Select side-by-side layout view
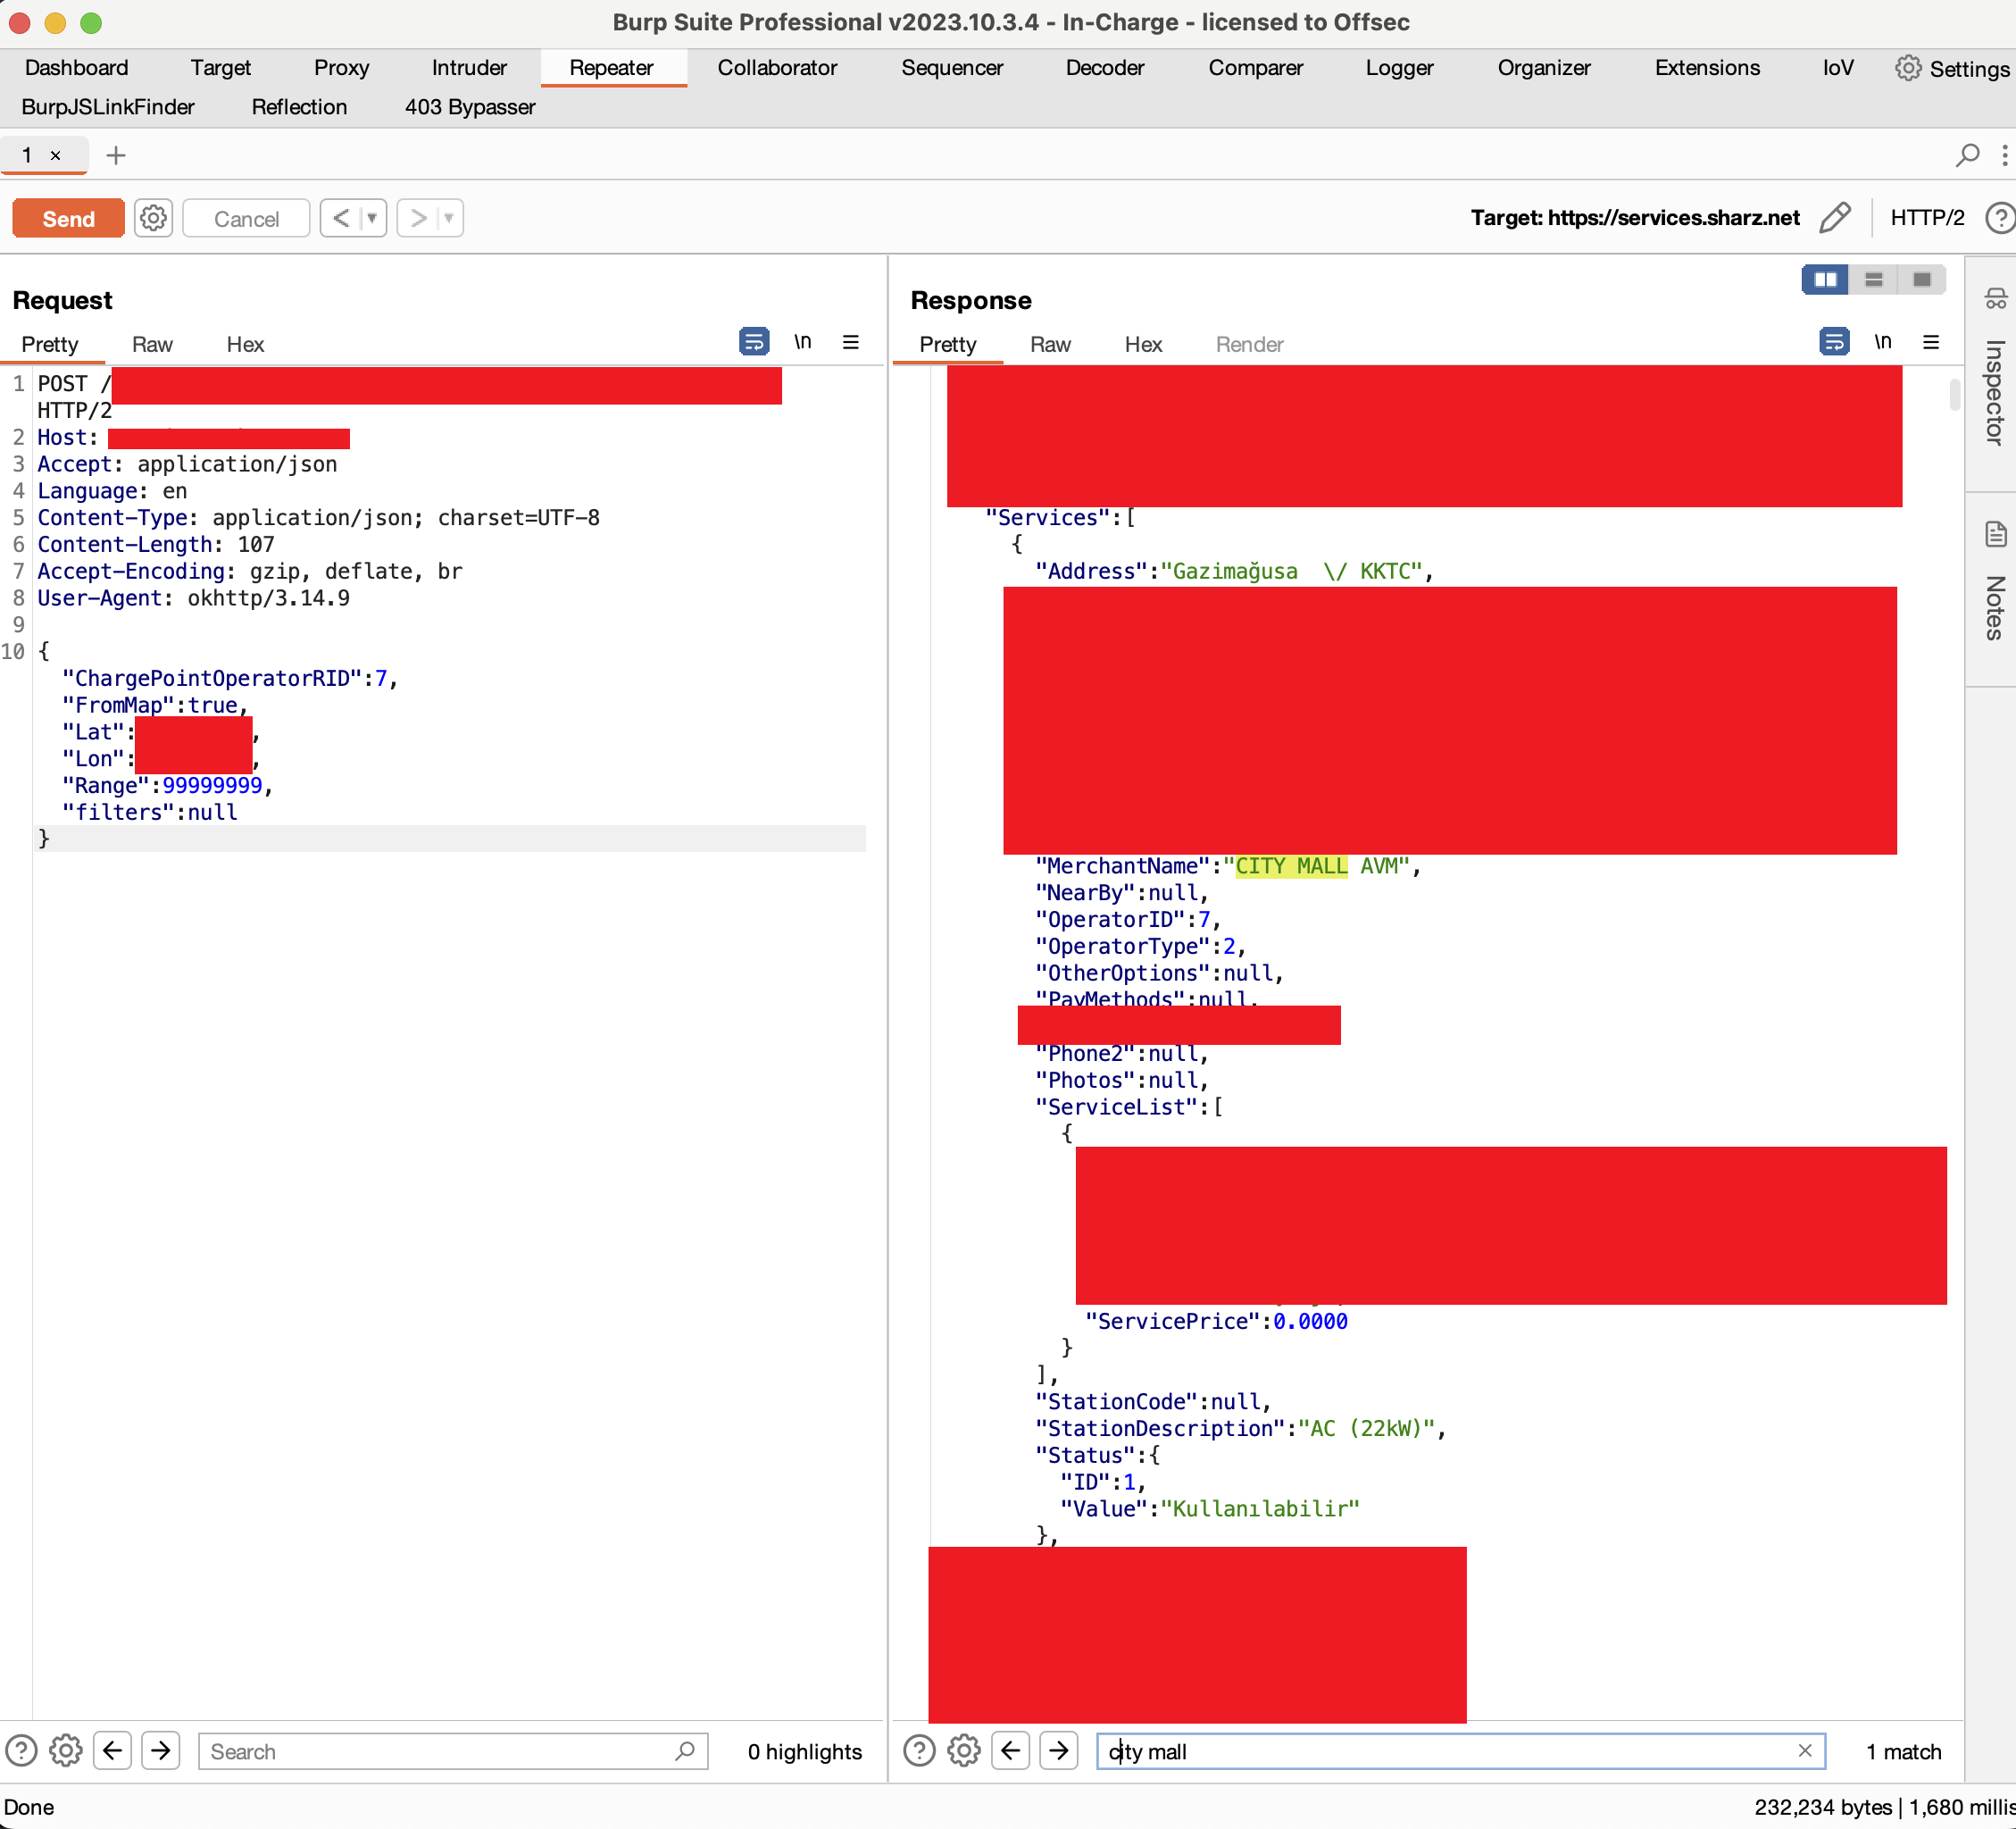Viewport: 2016px width, 1829px height. coord(1825,280)
